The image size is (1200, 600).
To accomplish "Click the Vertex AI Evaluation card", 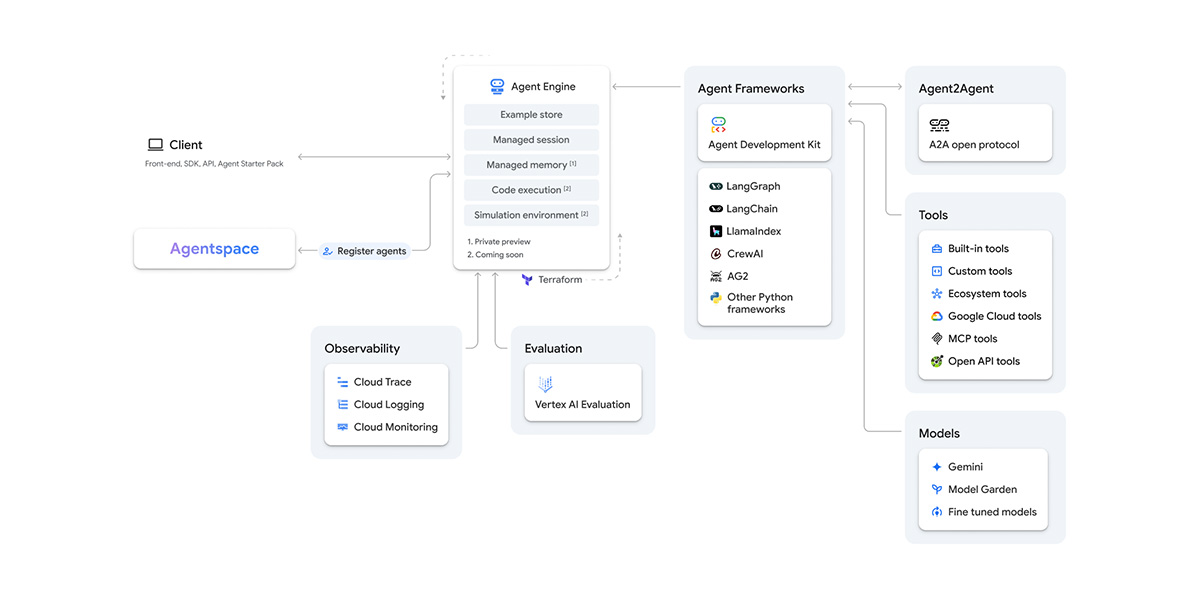I will [x=583, y=392].
